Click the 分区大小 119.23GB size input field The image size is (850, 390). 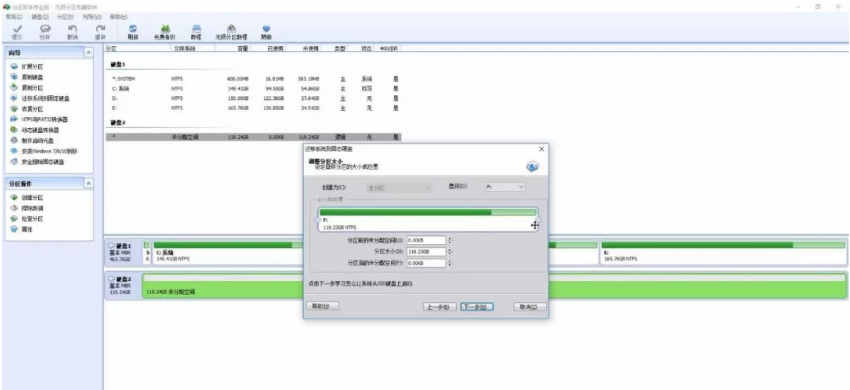[426, 252]
